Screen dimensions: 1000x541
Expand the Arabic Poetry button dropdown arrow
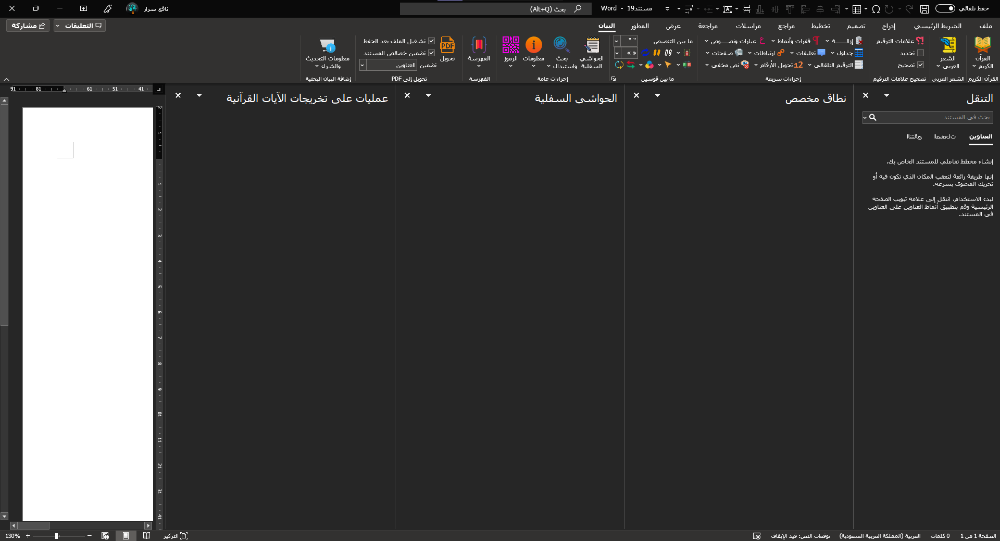pyautogui.click(x=939, y=66)
